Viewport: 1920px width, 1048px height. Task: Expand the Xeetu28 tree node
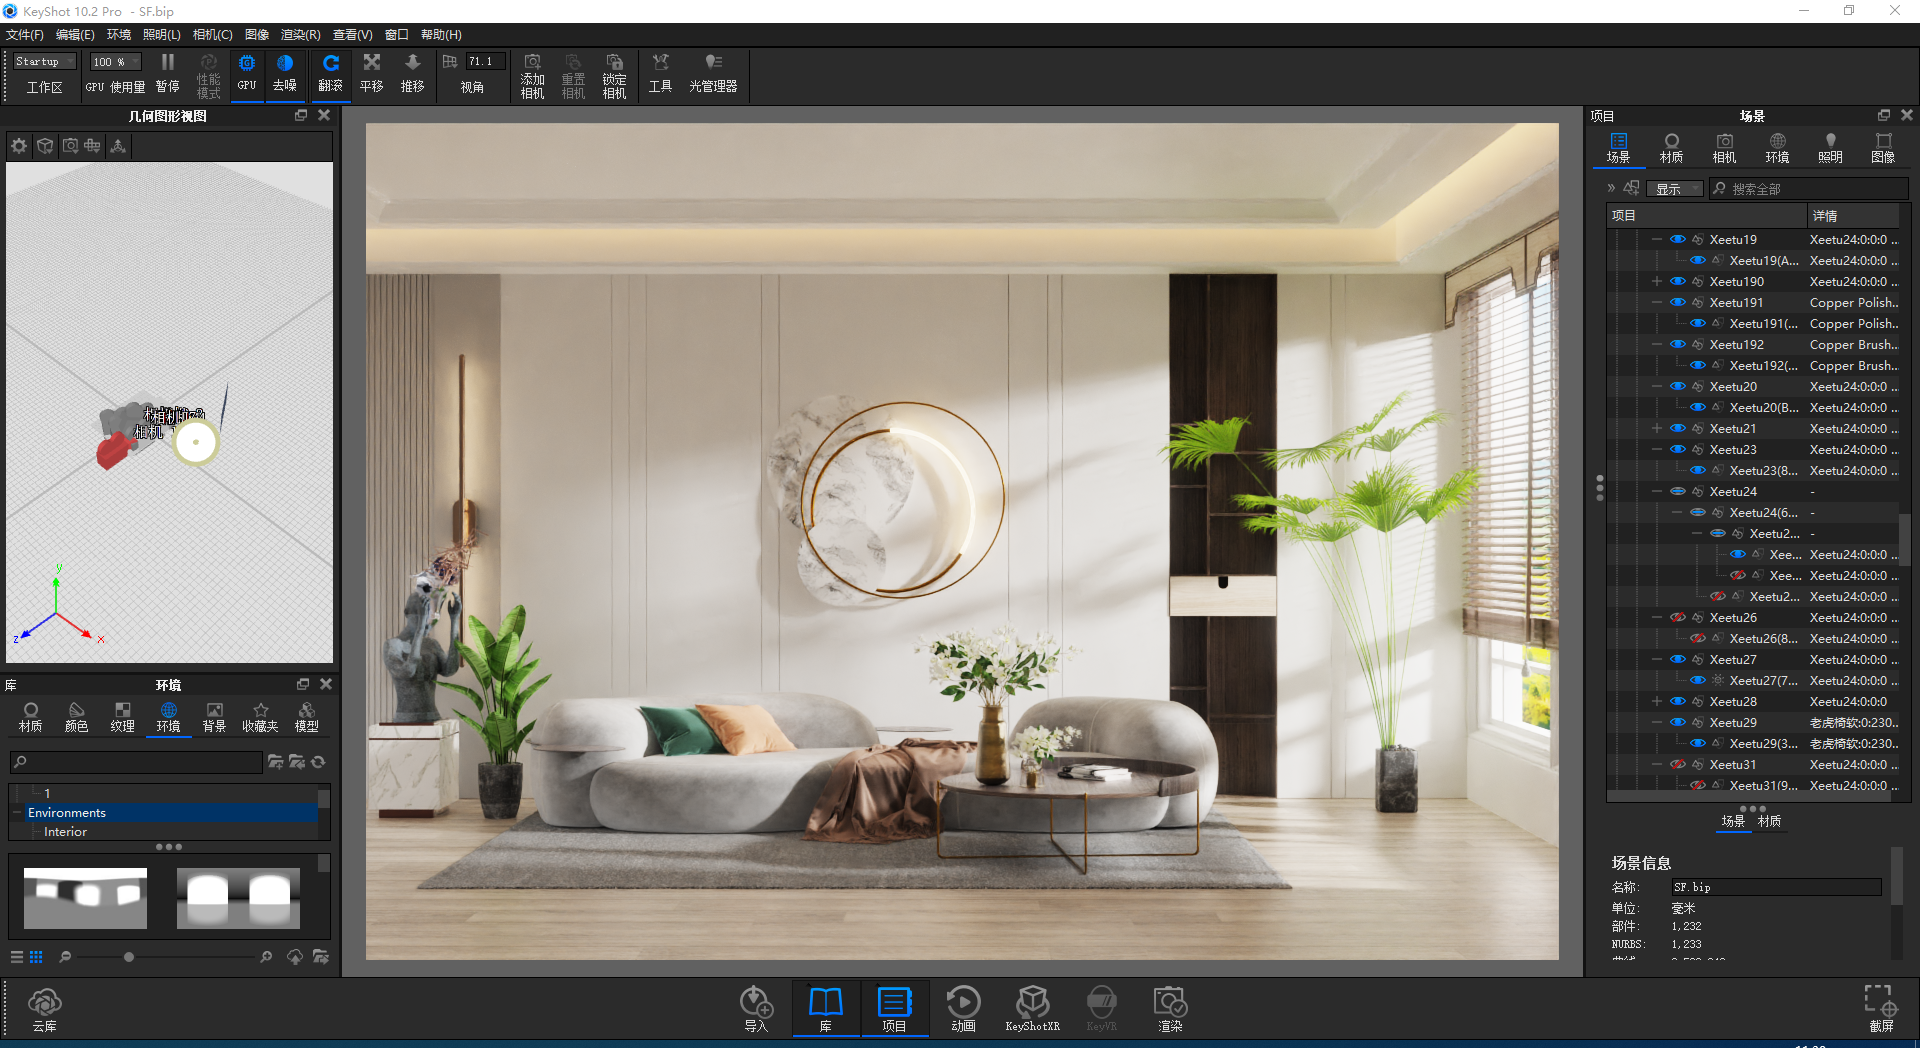click(x=1656, y=702)
